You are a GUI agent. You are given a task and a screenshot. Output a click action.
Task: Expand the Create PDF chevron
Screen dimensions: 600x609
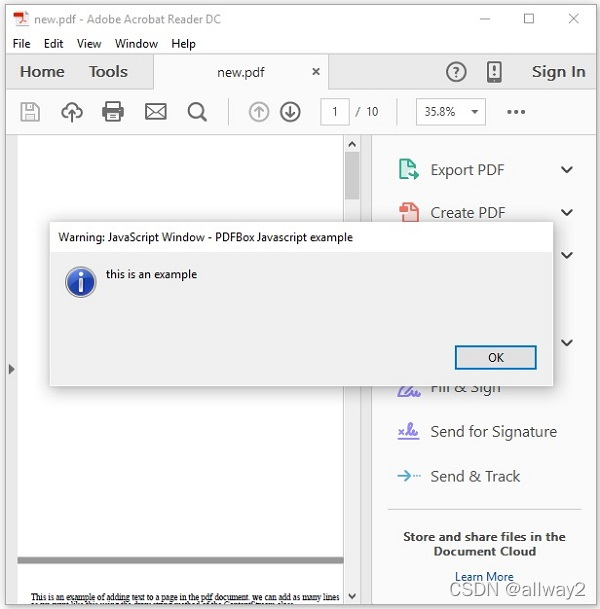[x=567, y=212]
